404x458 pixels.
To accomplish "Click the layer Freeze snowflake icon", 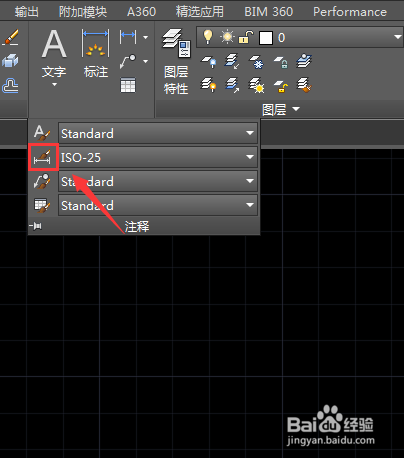I will tap(256, 62).
